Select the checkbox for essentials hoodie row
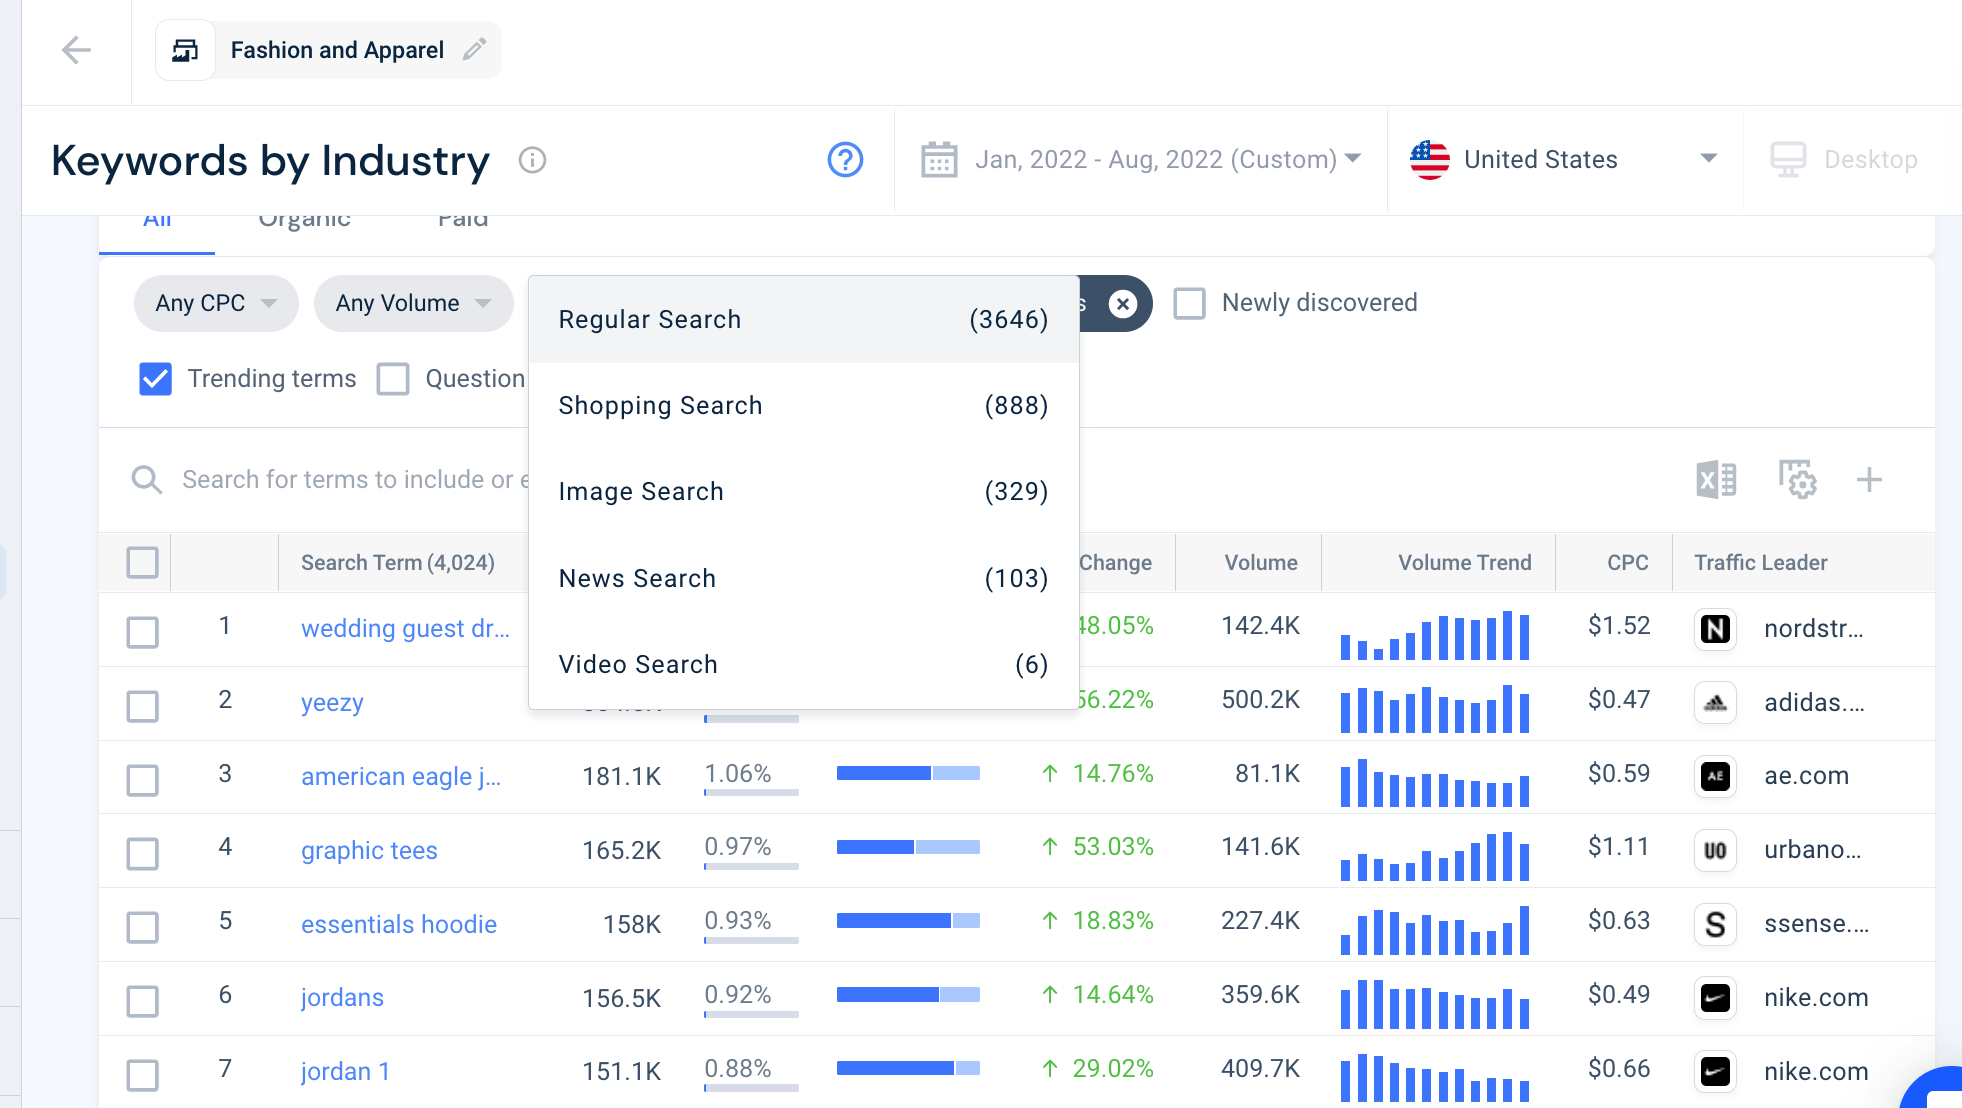This screenshot has height=1108, width=1962. [x=143, y=927]
